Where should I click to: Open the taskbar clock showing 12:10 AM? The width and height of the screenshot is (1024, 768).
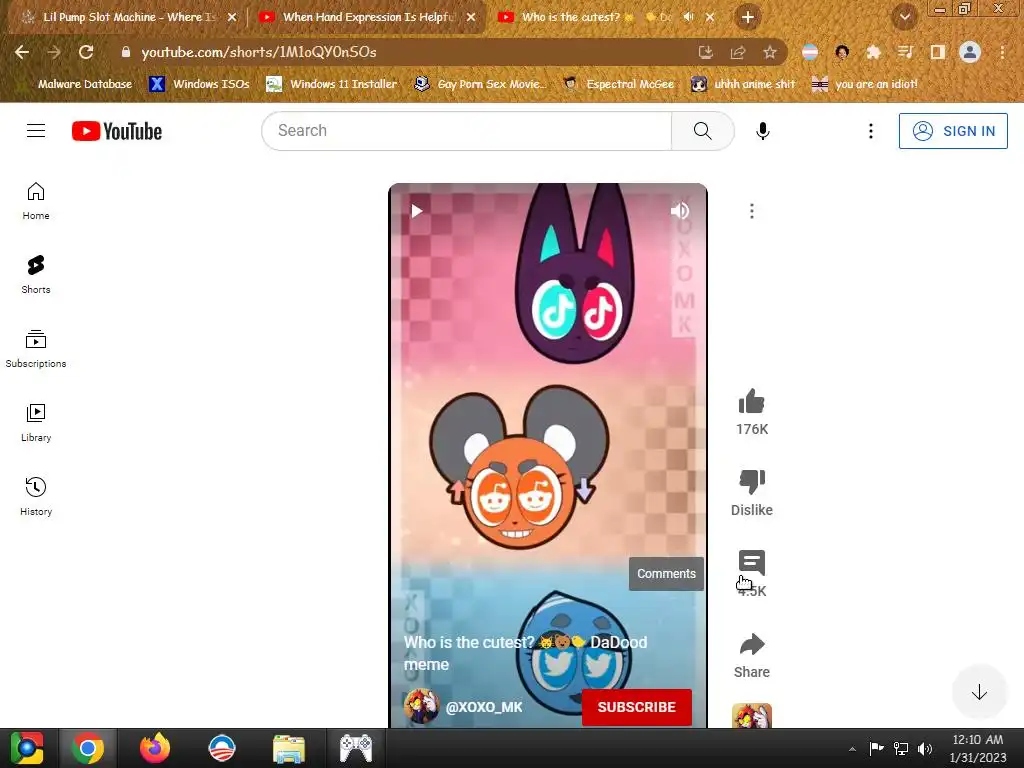978,748
